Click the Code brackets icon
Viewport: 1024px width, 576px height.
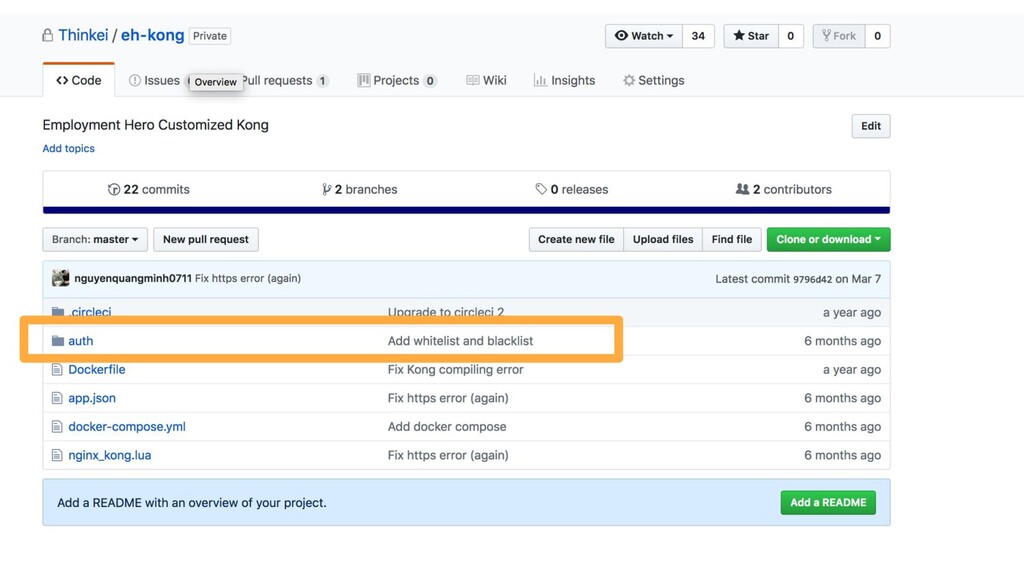(62, 80)
